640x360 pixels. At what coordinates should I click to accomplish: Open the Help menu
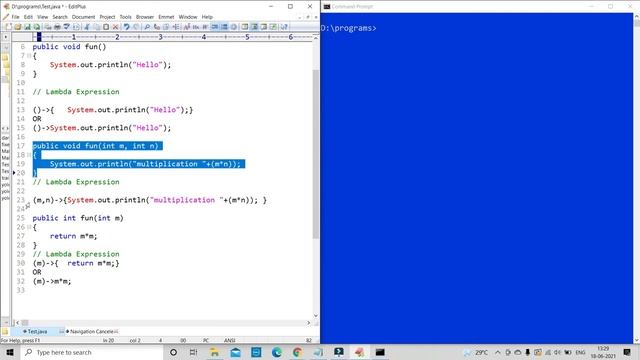[x=207, y=17]
